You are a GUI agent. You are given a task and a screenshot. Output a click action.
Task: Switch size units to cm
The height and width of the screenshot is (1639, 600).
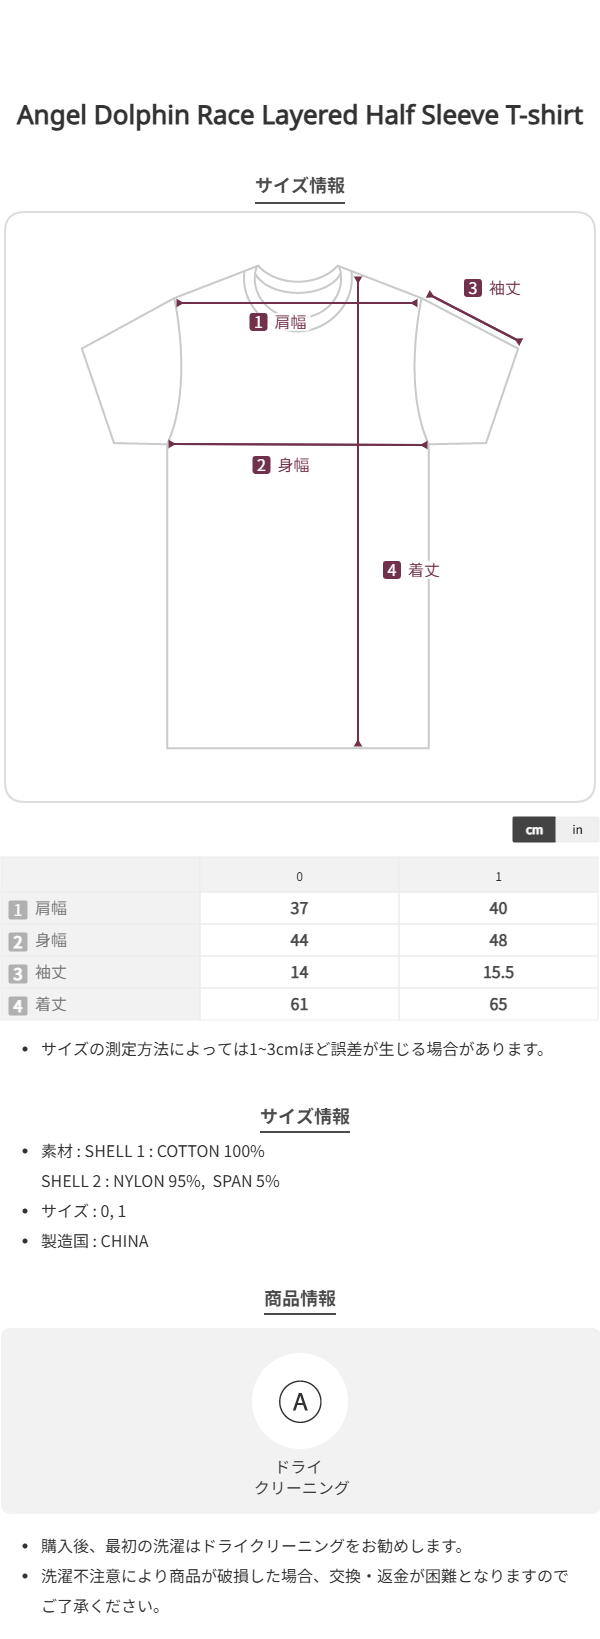coord(535,830)
